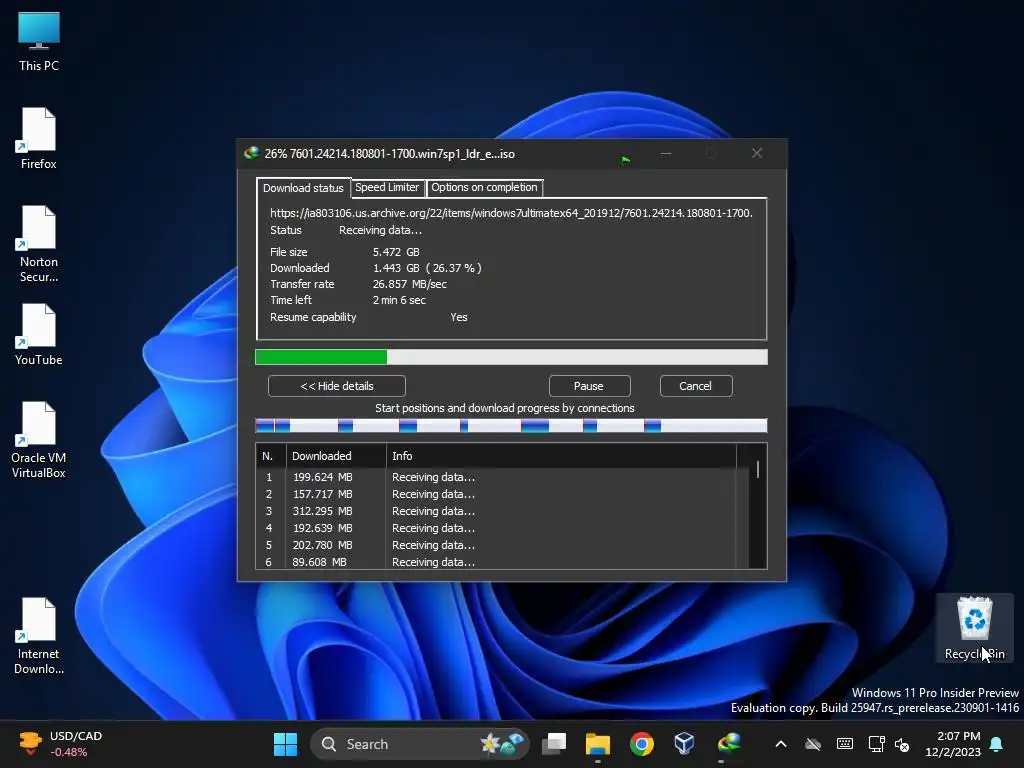Pause the ISO download
Viewport: 1024px width, 768px height.
tap(589, 386)
